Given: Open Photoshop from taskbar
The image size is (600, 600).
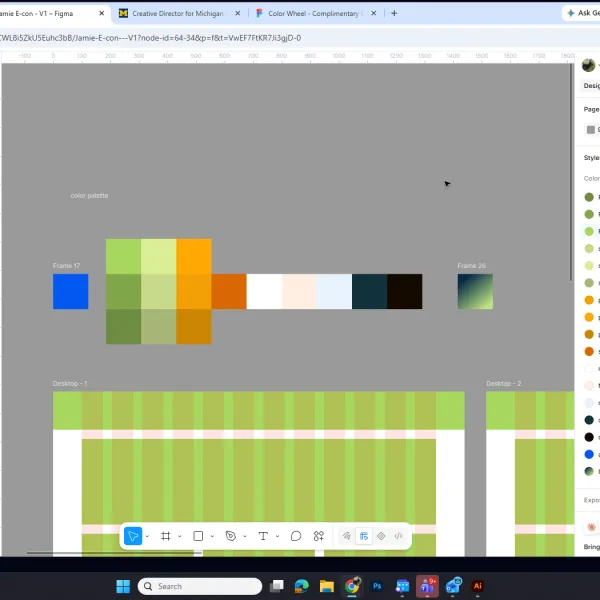Looking at the screenshot, I should [377, 586].
